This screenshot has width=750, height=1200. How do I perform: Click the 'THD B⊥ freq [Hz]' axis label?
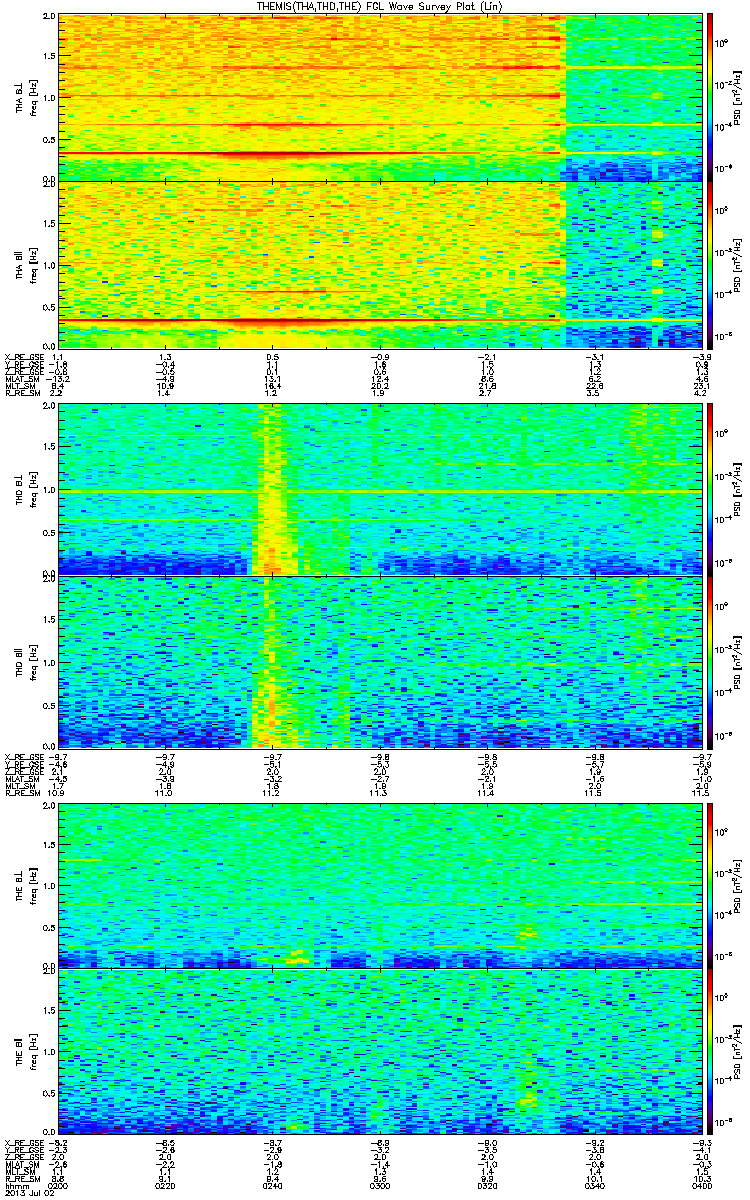25,488
